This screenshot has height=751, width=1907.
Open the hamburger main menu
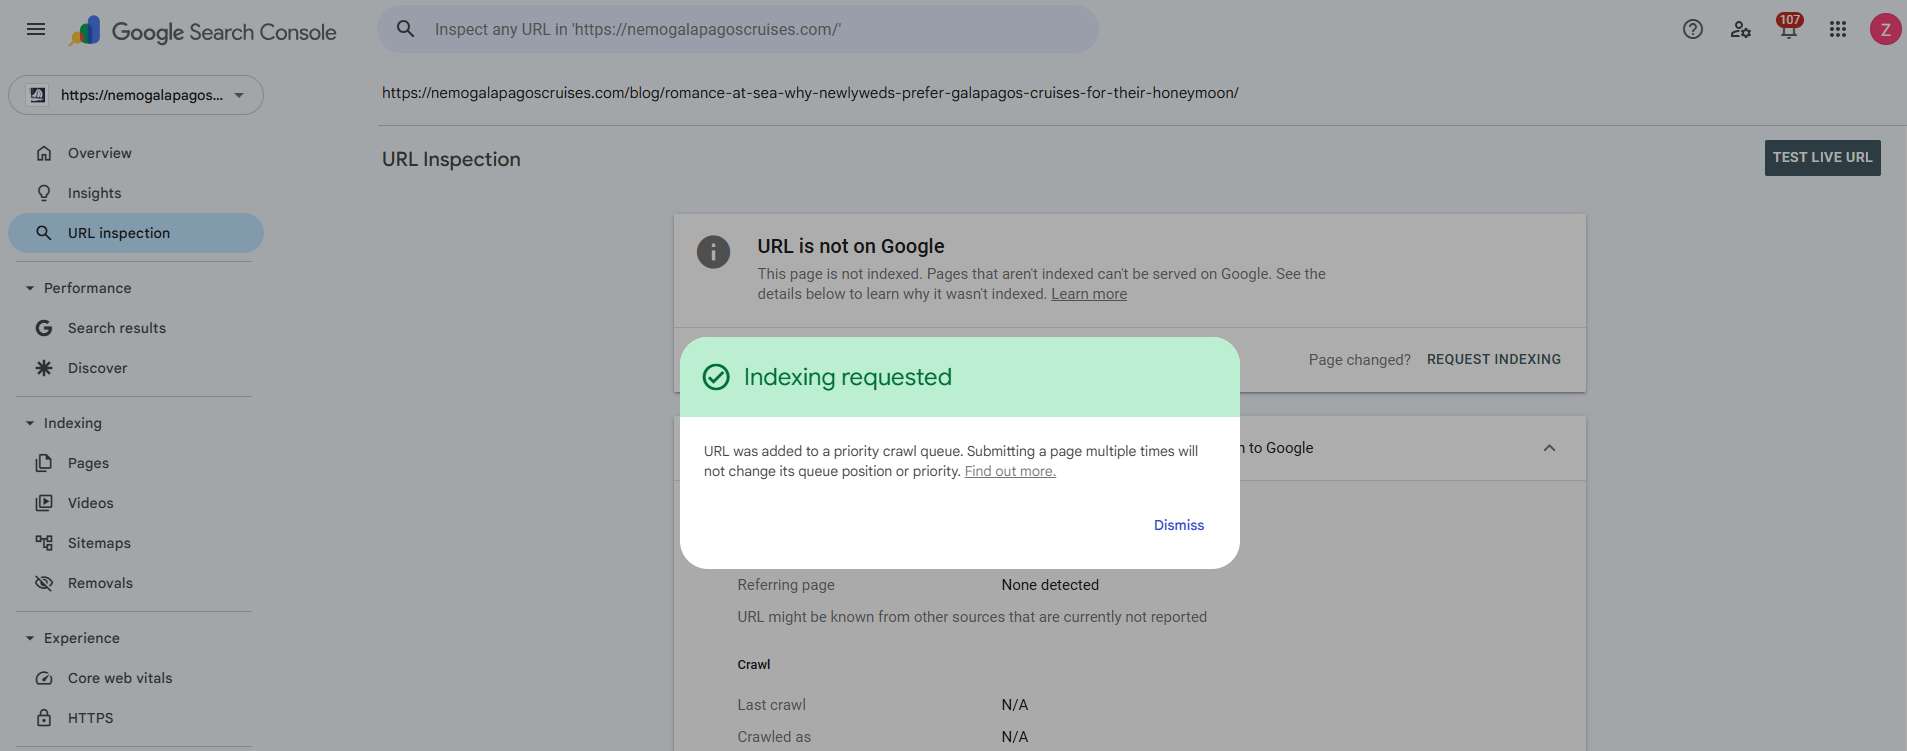coord(36,29)
